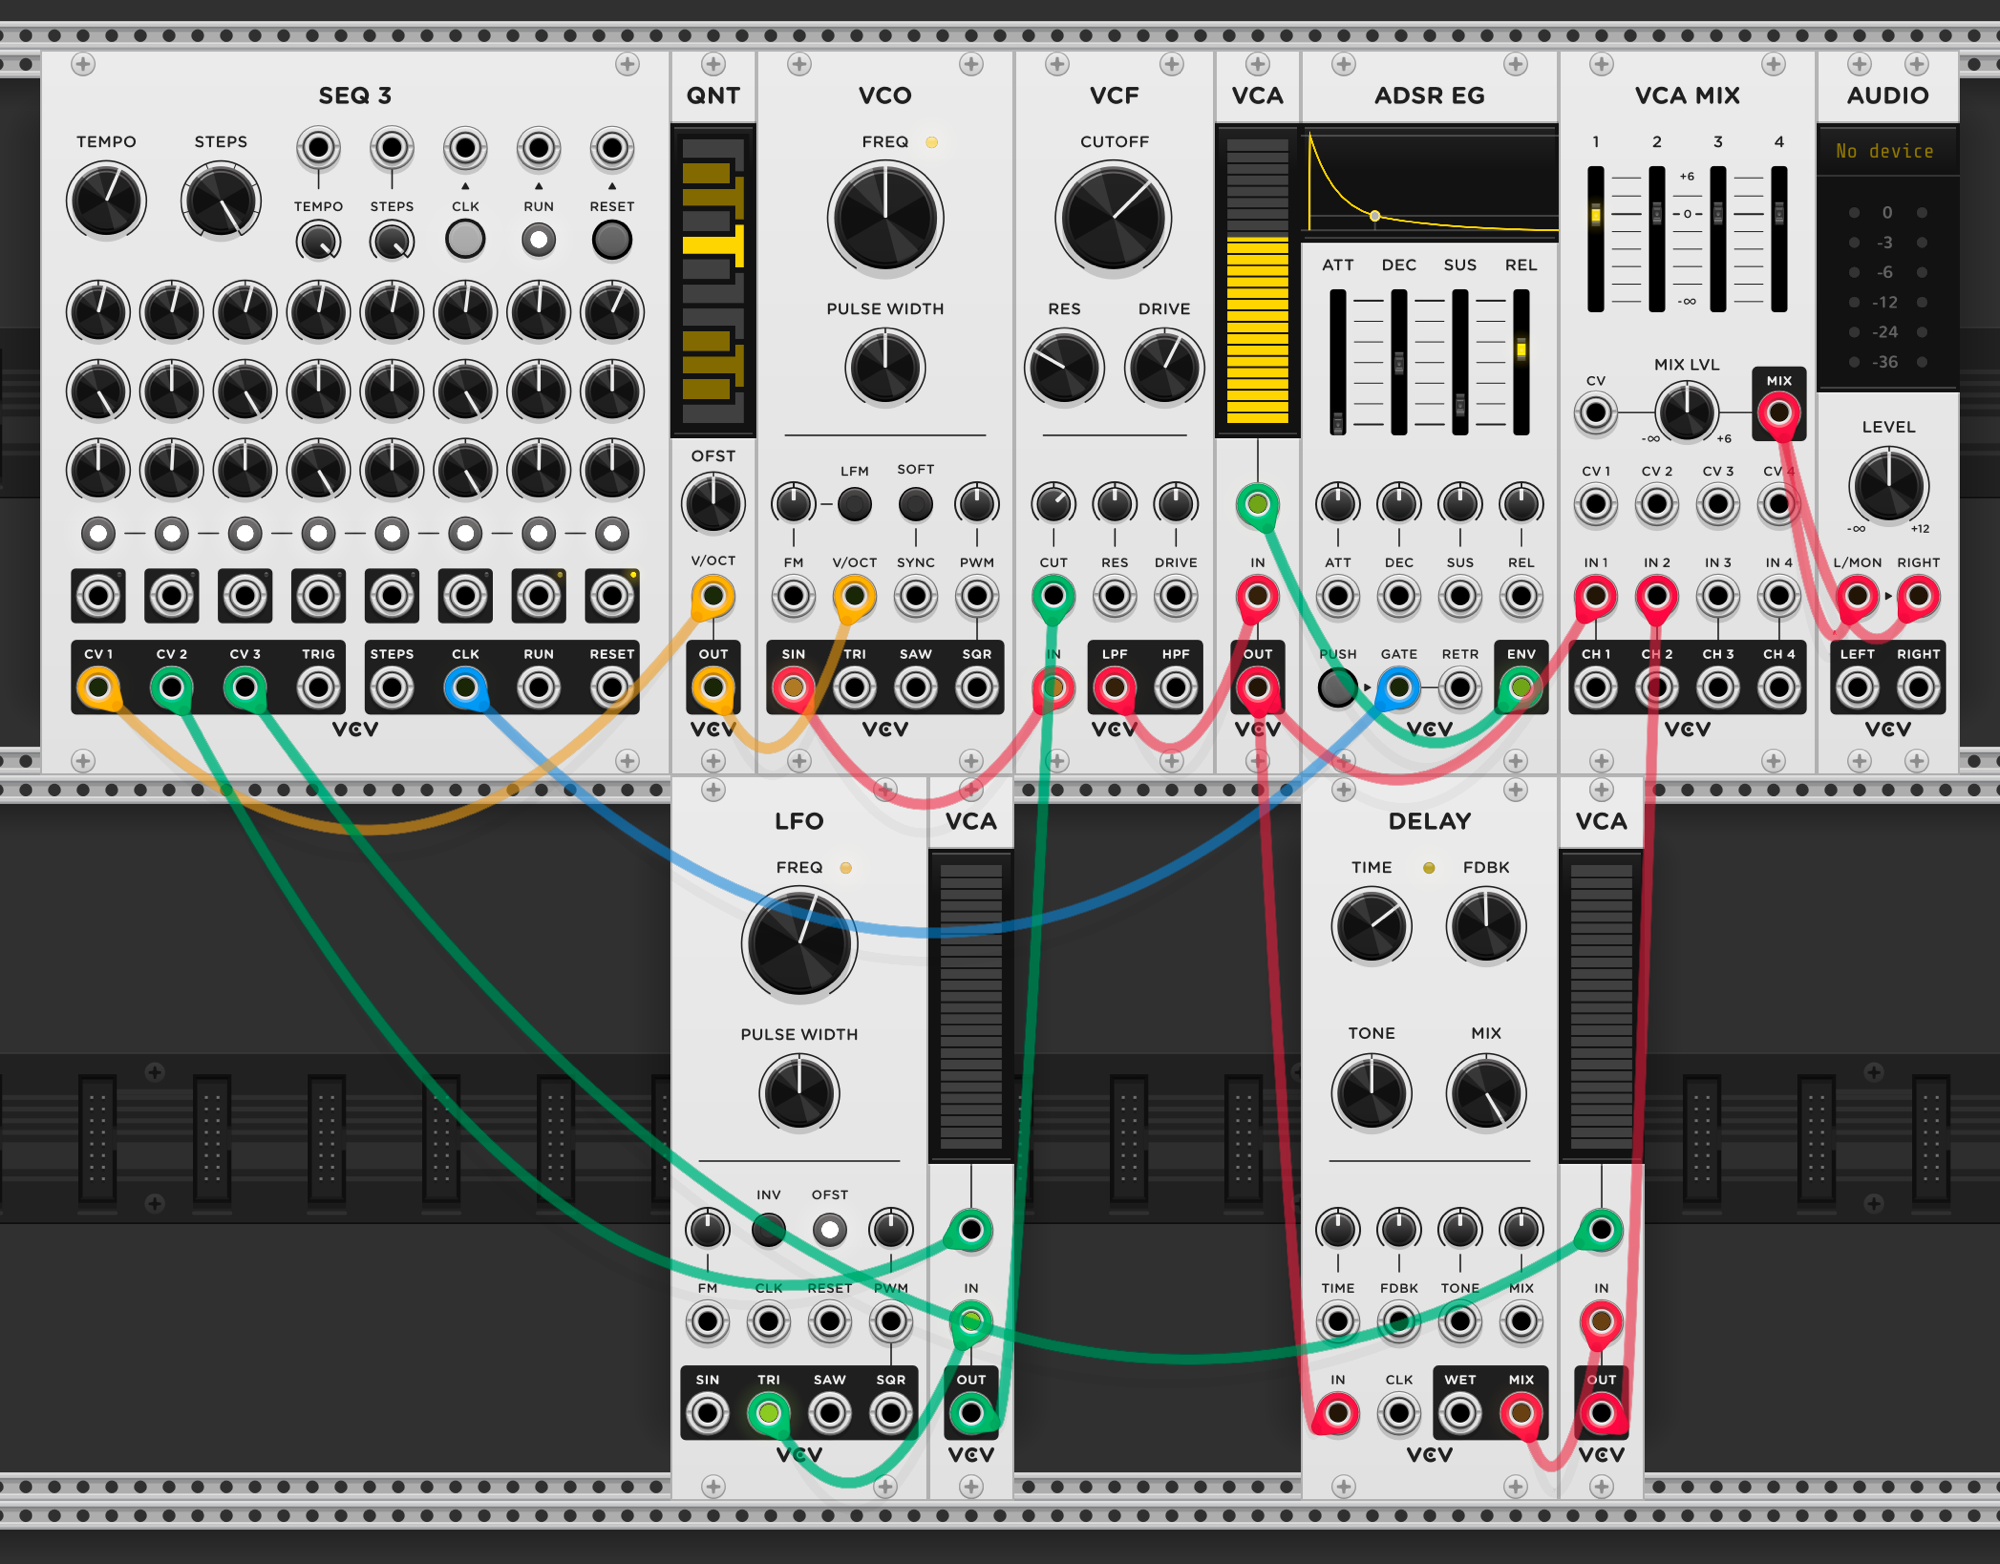Click the SEQ 3 STEPS knob
The width and height of the screenshot is (2000, 1564).
pyautogui.click(x=220, y=201)
